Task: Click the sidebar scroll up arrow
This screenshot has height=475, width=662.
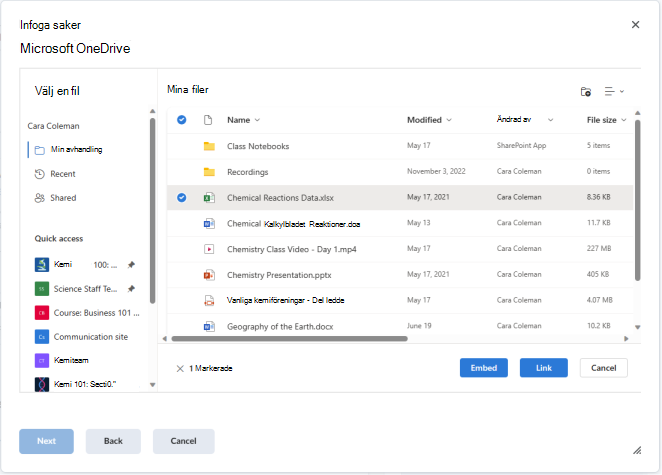Action: point(152,111)
